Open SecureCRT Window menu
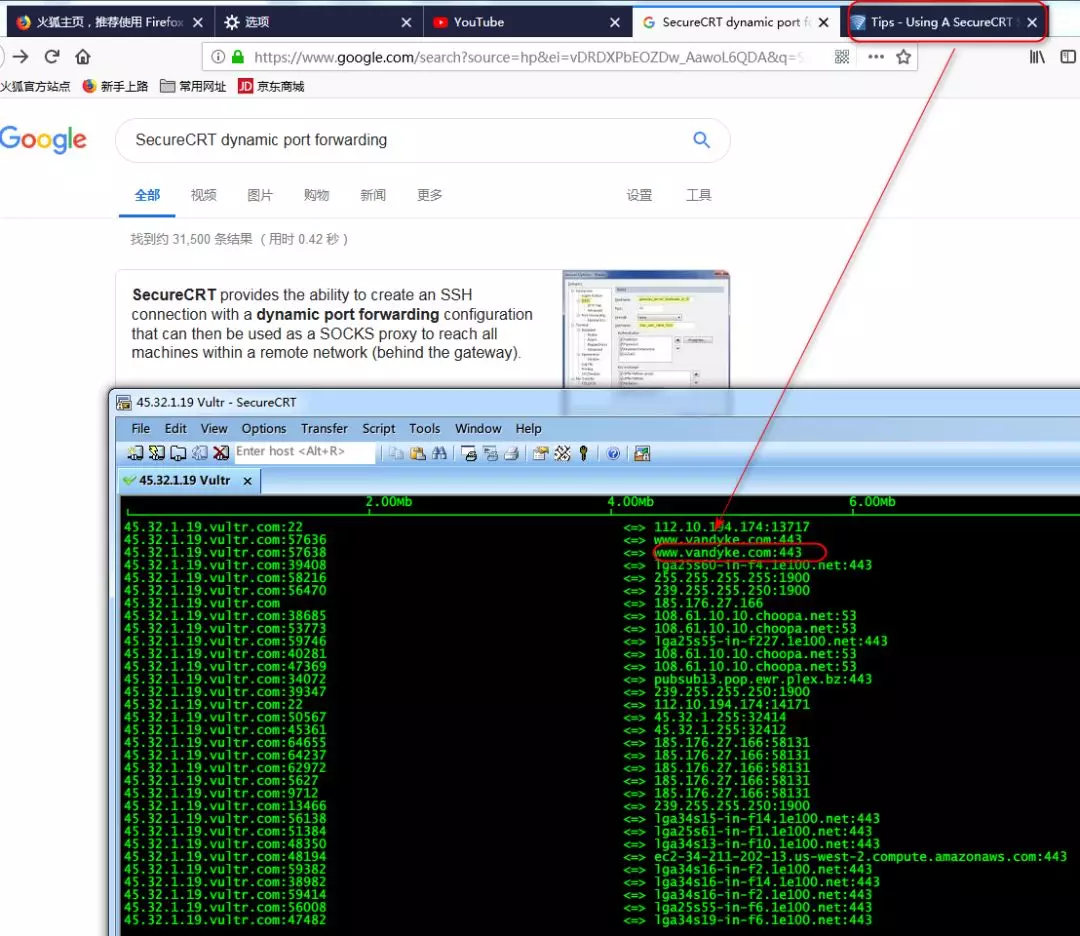 (478, 428)
